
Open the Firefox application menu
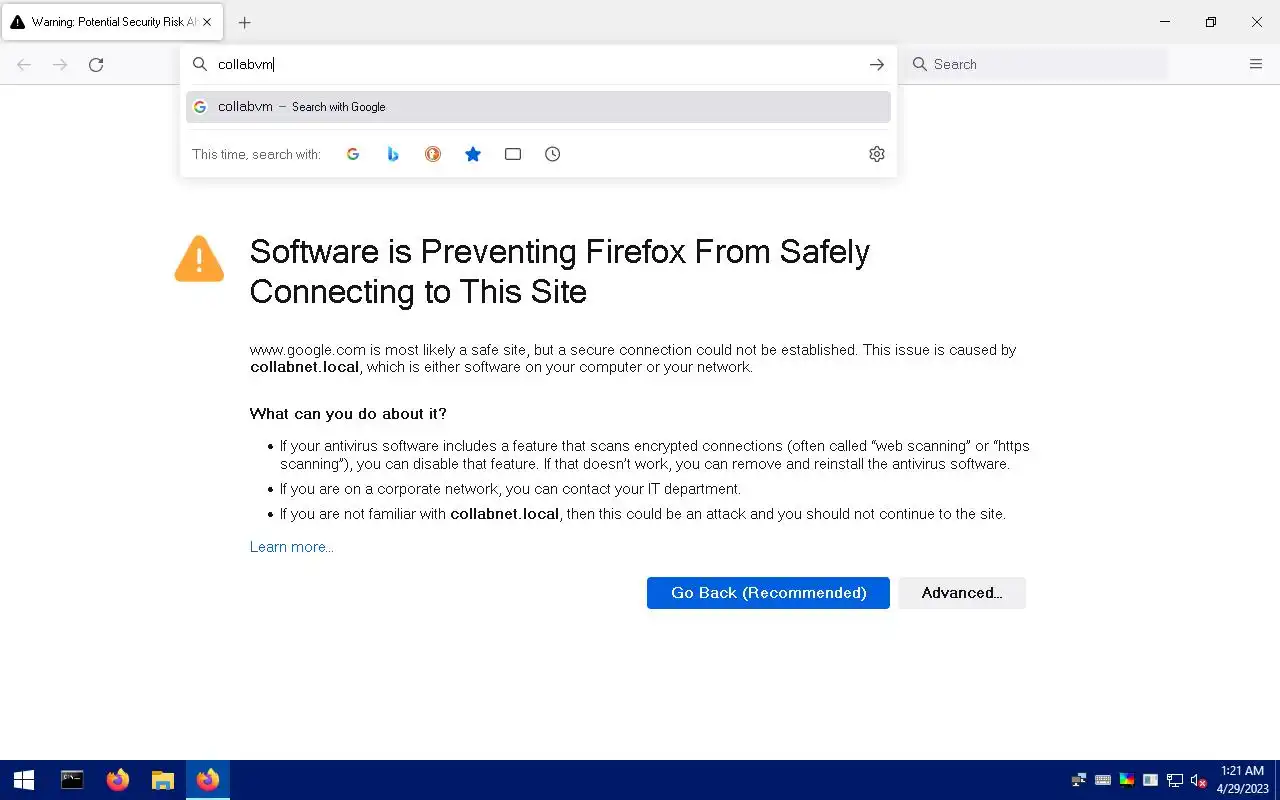coord(1256,64)
